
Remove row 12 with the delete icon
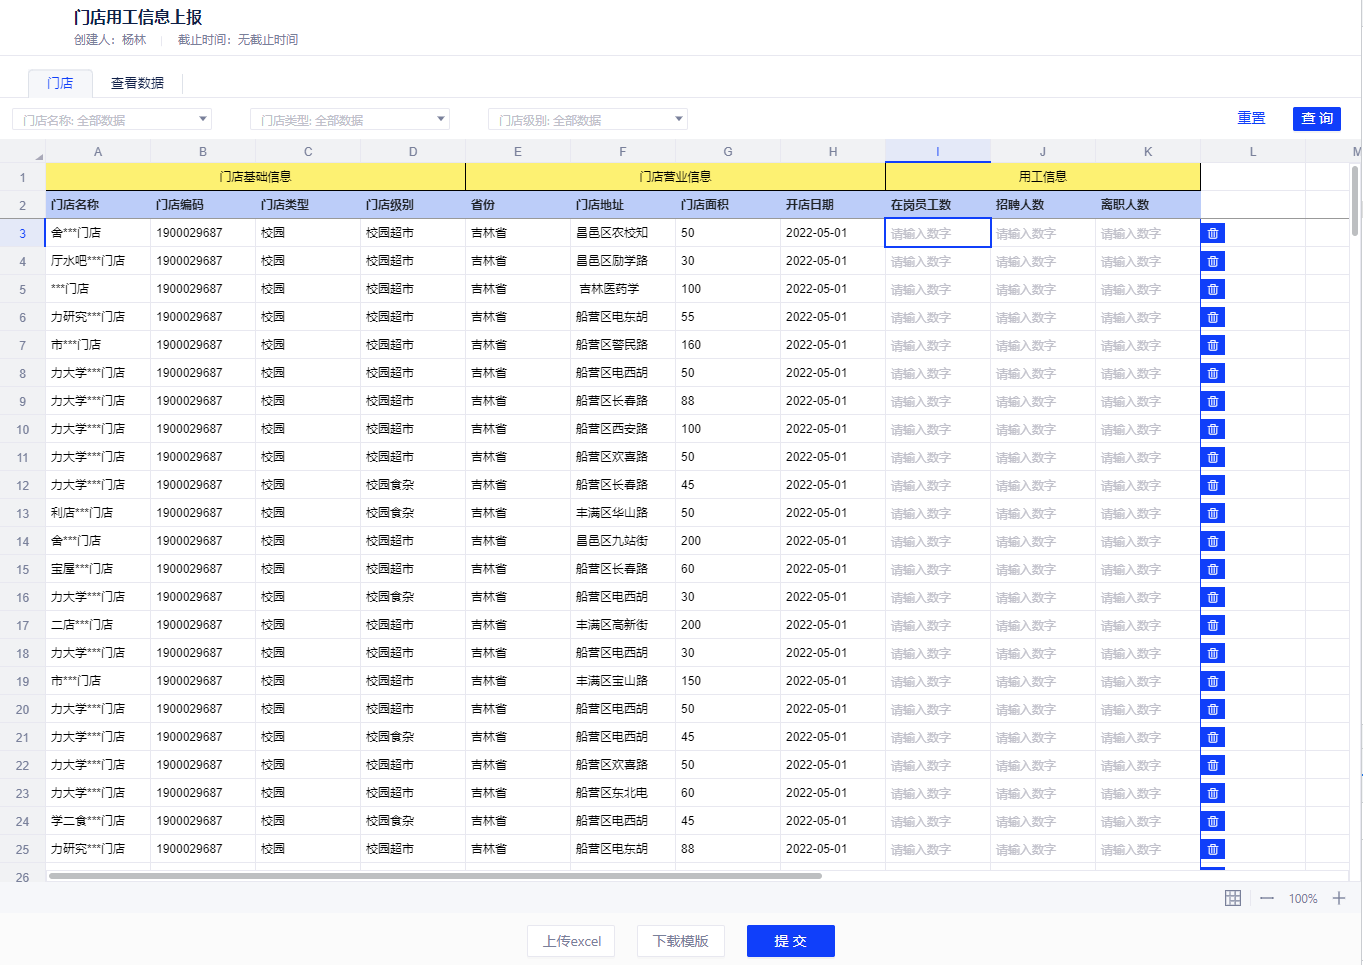1212,485
